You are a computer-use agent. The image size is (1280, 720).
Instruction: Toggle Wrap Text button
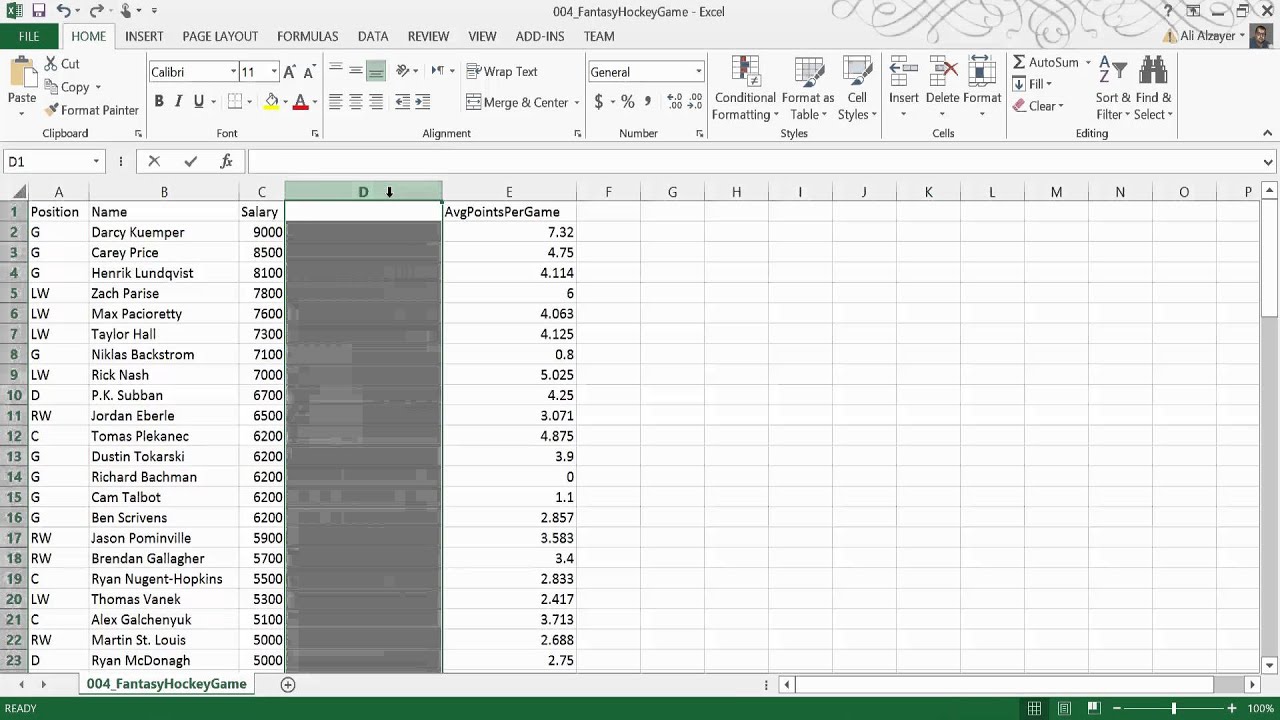[503, 72]
